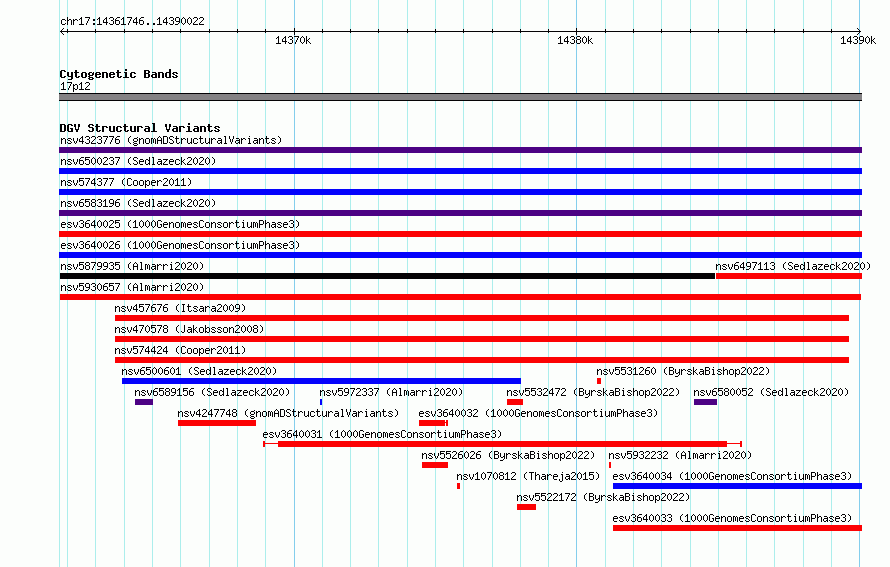Select the nsv574424 Cooper2011 label

[x=180, y=350]
